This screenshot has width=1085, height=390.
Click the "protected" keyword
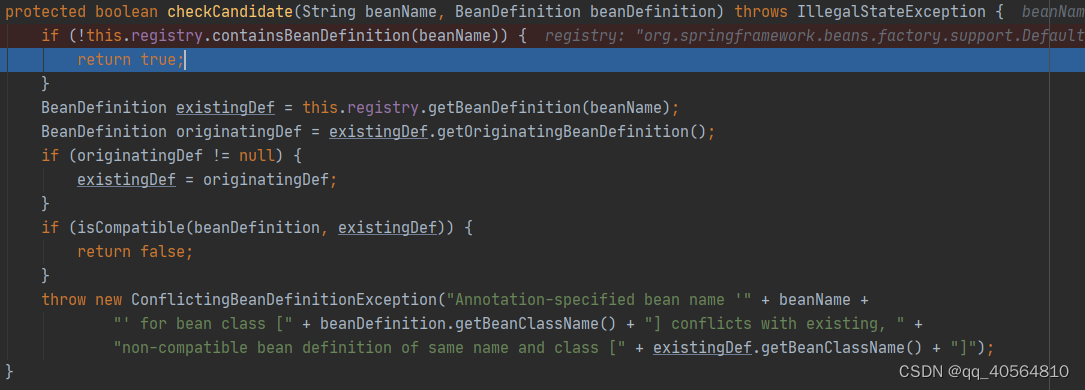click(46, 12)
